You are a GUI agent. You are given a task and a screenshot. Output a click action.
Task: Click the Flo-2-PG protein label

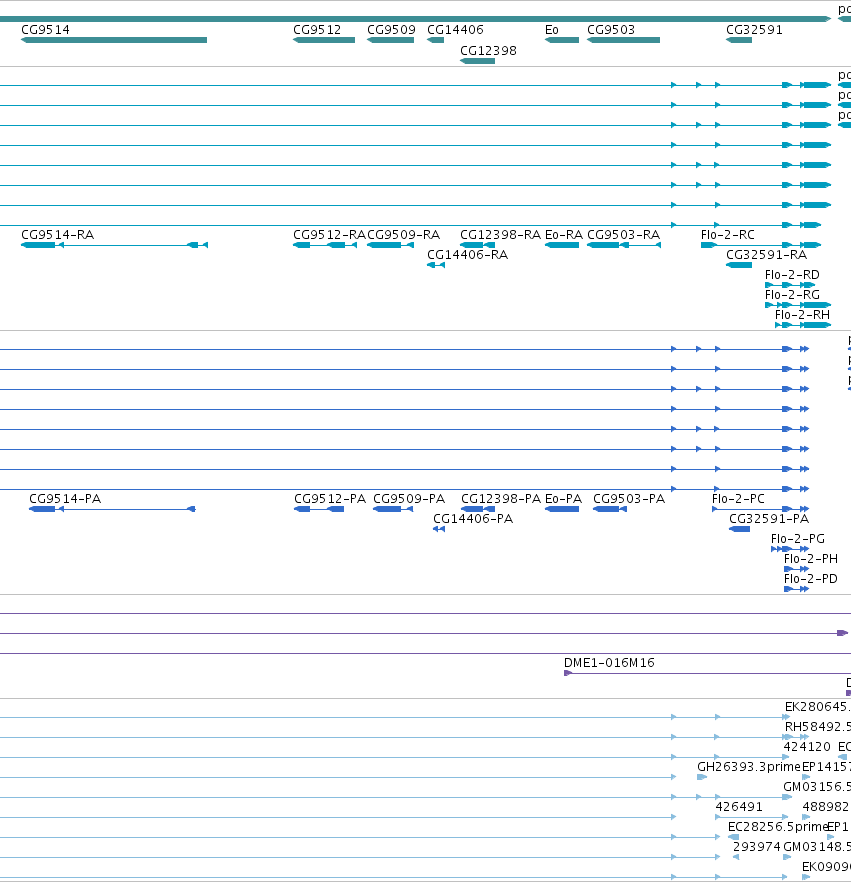pyautogui.click(x=798, y=539)
